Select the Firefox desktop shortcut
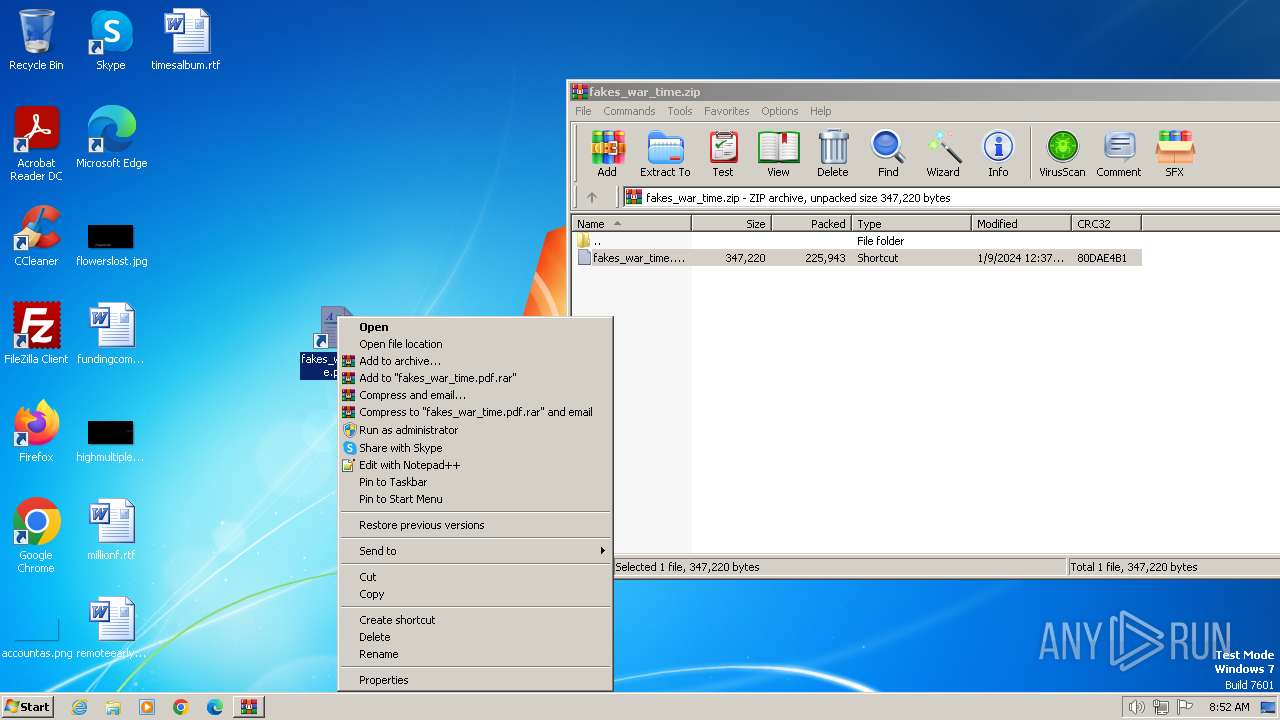This screenshot has width=1280, height=720. pos(36,431)
